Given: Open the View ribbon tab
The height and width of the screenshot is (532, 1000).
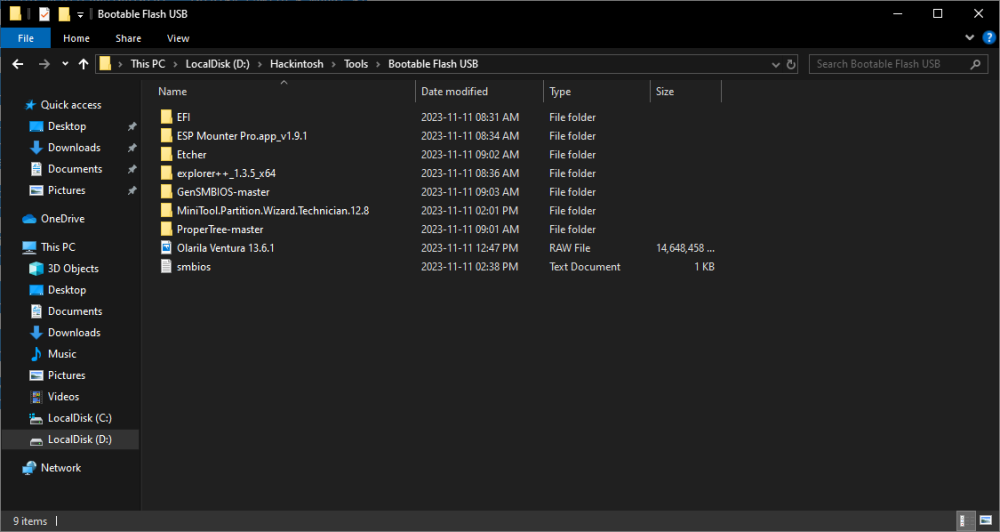Looking at the screenshot, I should (x=178, y=38).
